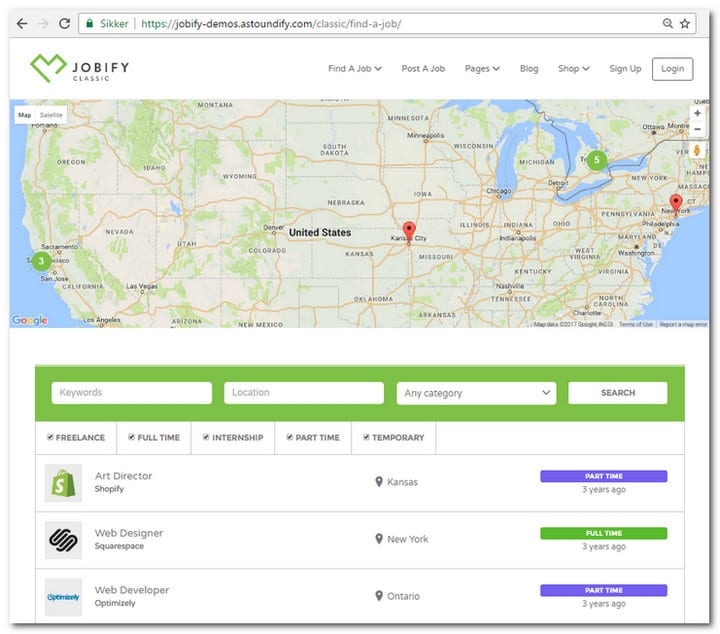
Task: Click the green cluster marker showing 5
Action: 597,159
